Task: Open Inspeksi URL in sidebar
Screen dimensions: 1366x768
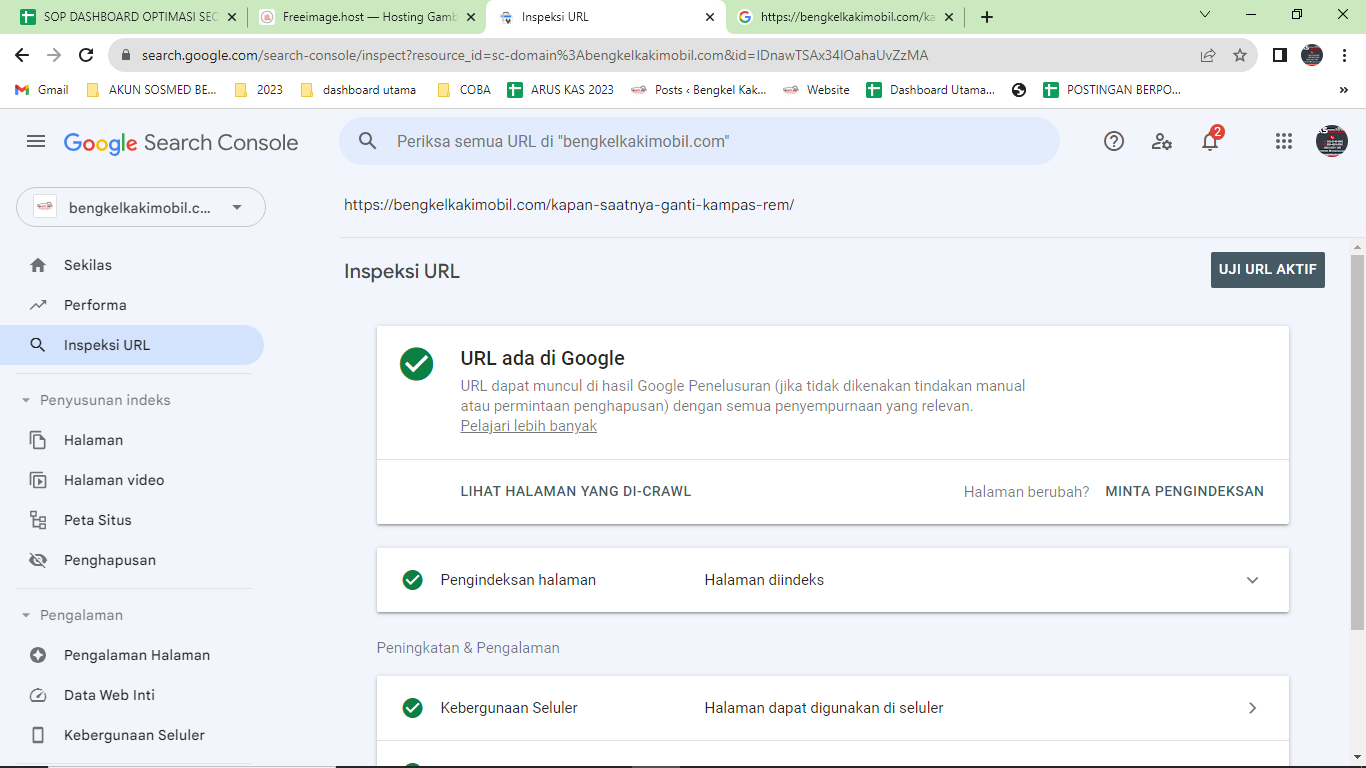Action: tap(132, 345)
